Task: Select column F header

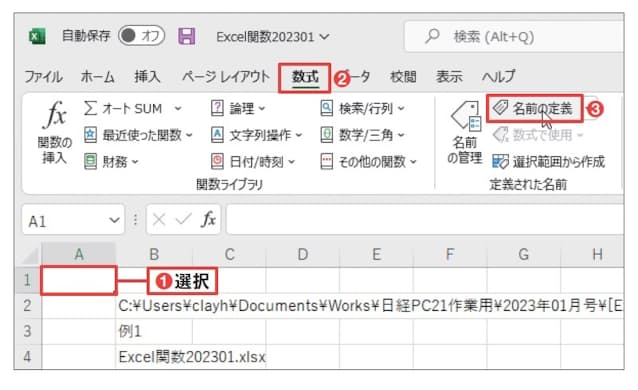Action: [x=450, y=255]
